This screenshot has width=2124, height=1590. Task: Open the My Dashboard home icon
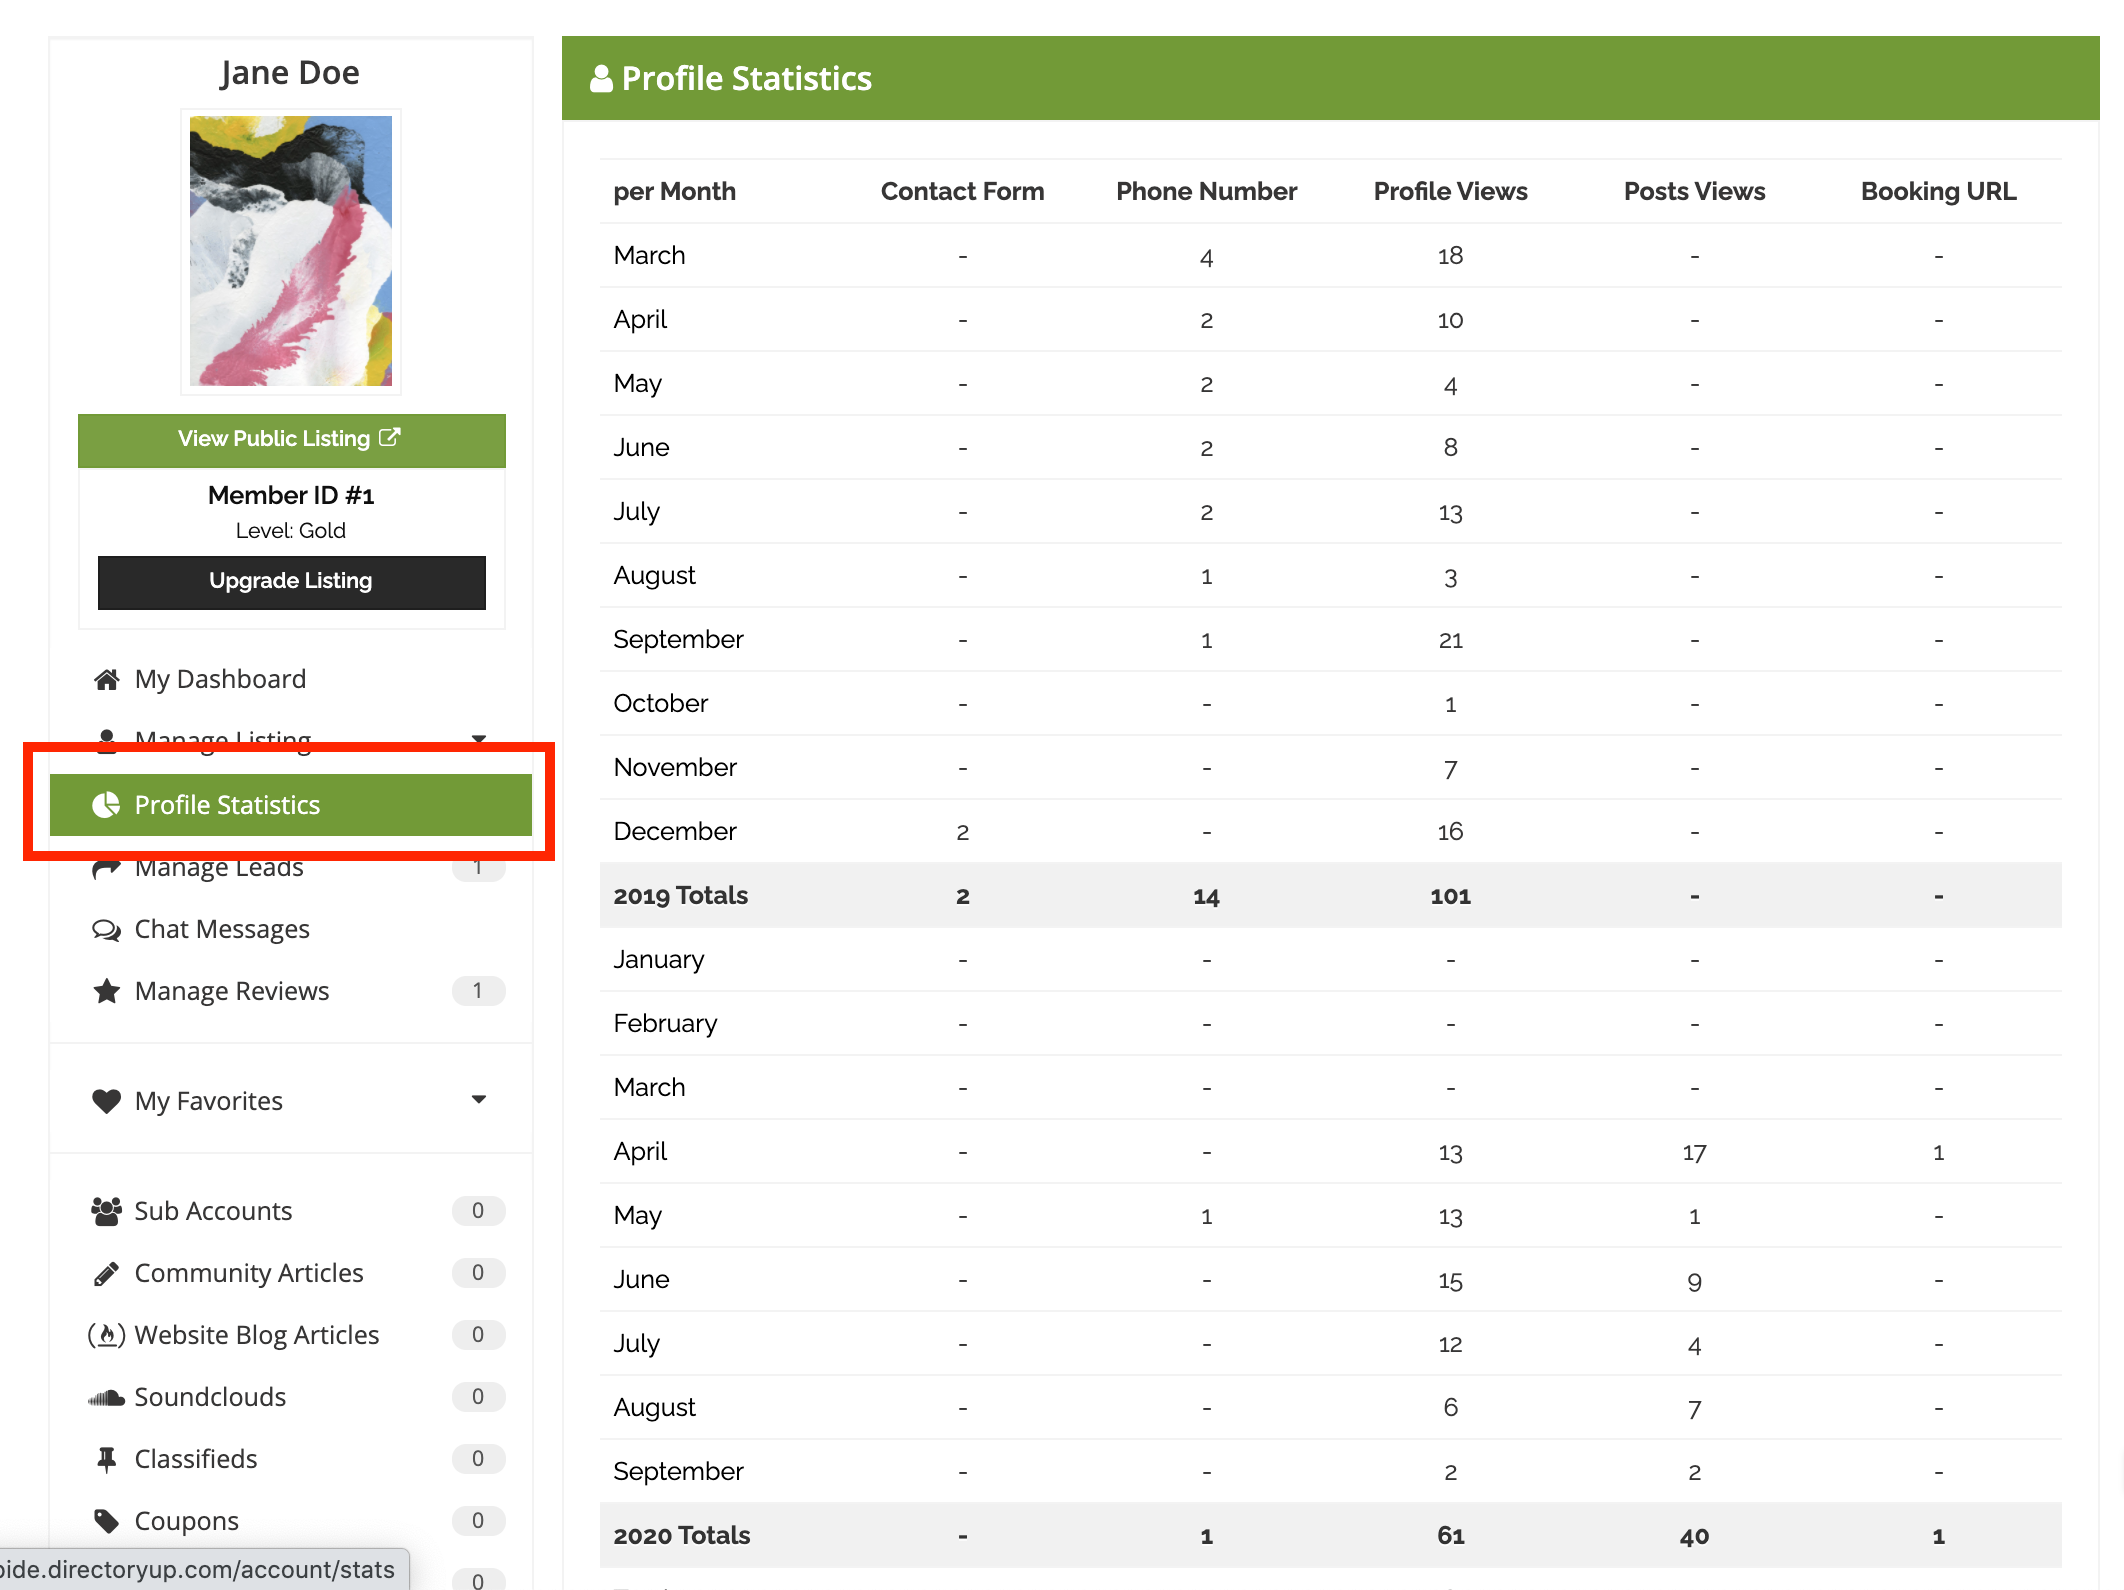pos(107,679)
